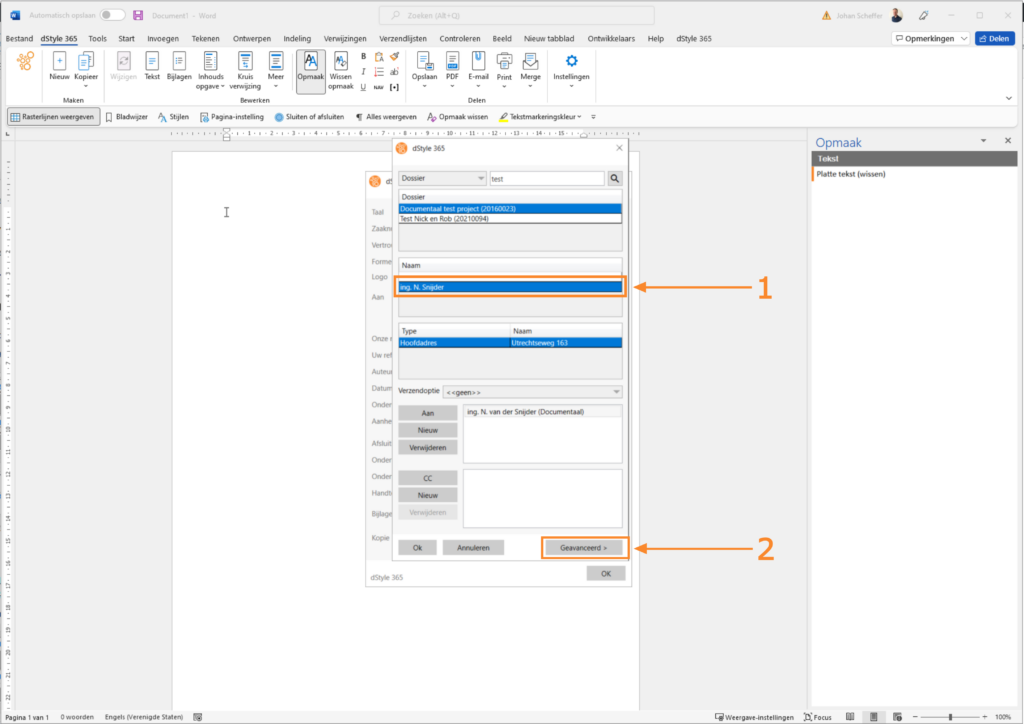Open the Tekst ribbon tool

[x=152, y=67]
